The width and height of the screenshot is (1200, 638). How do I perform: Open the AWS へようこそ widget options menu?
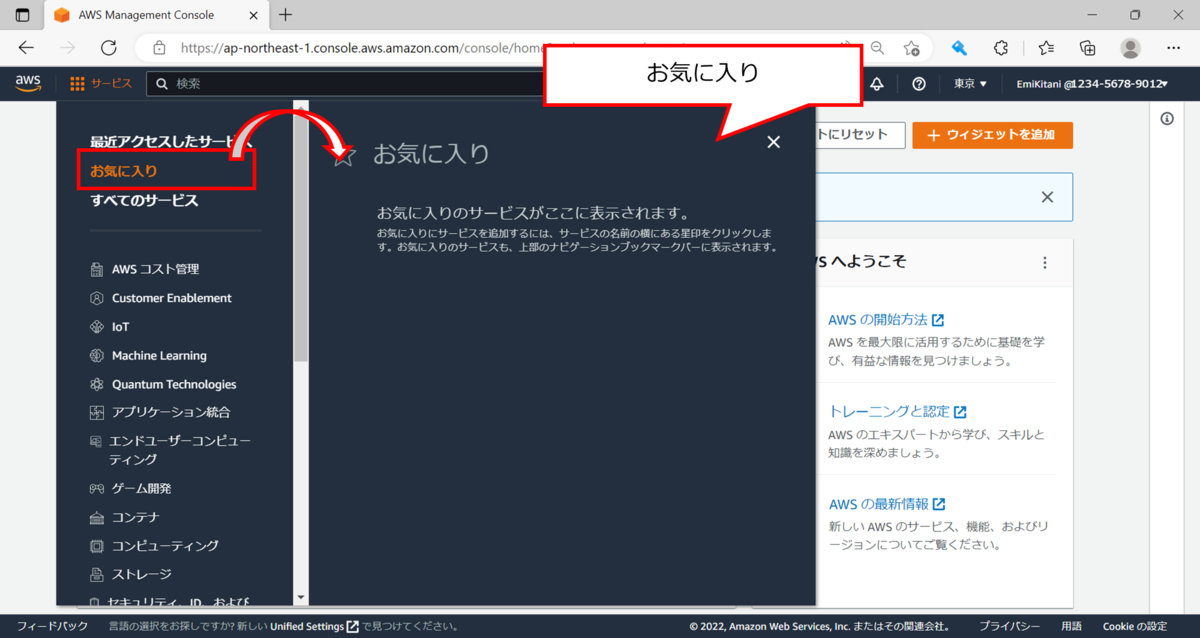[1045, 263]
